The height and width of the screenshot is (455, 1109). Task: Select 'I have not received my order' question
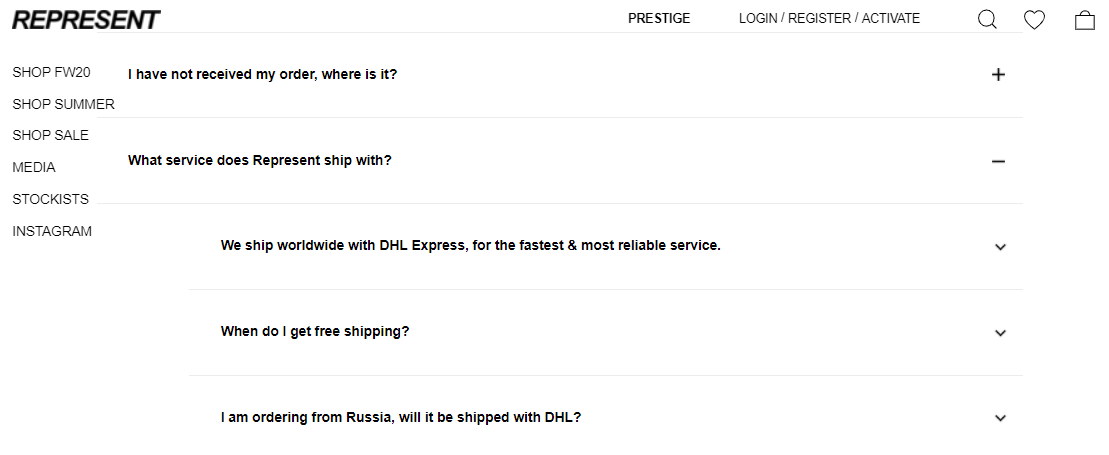[x=262, y=74]
